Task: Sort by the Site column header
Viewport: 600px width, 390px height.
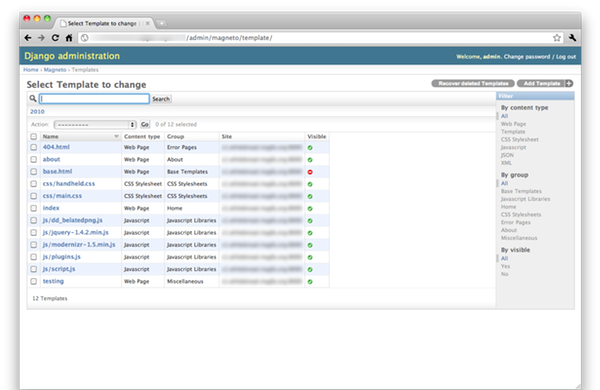Action: (x=227, y=137)
